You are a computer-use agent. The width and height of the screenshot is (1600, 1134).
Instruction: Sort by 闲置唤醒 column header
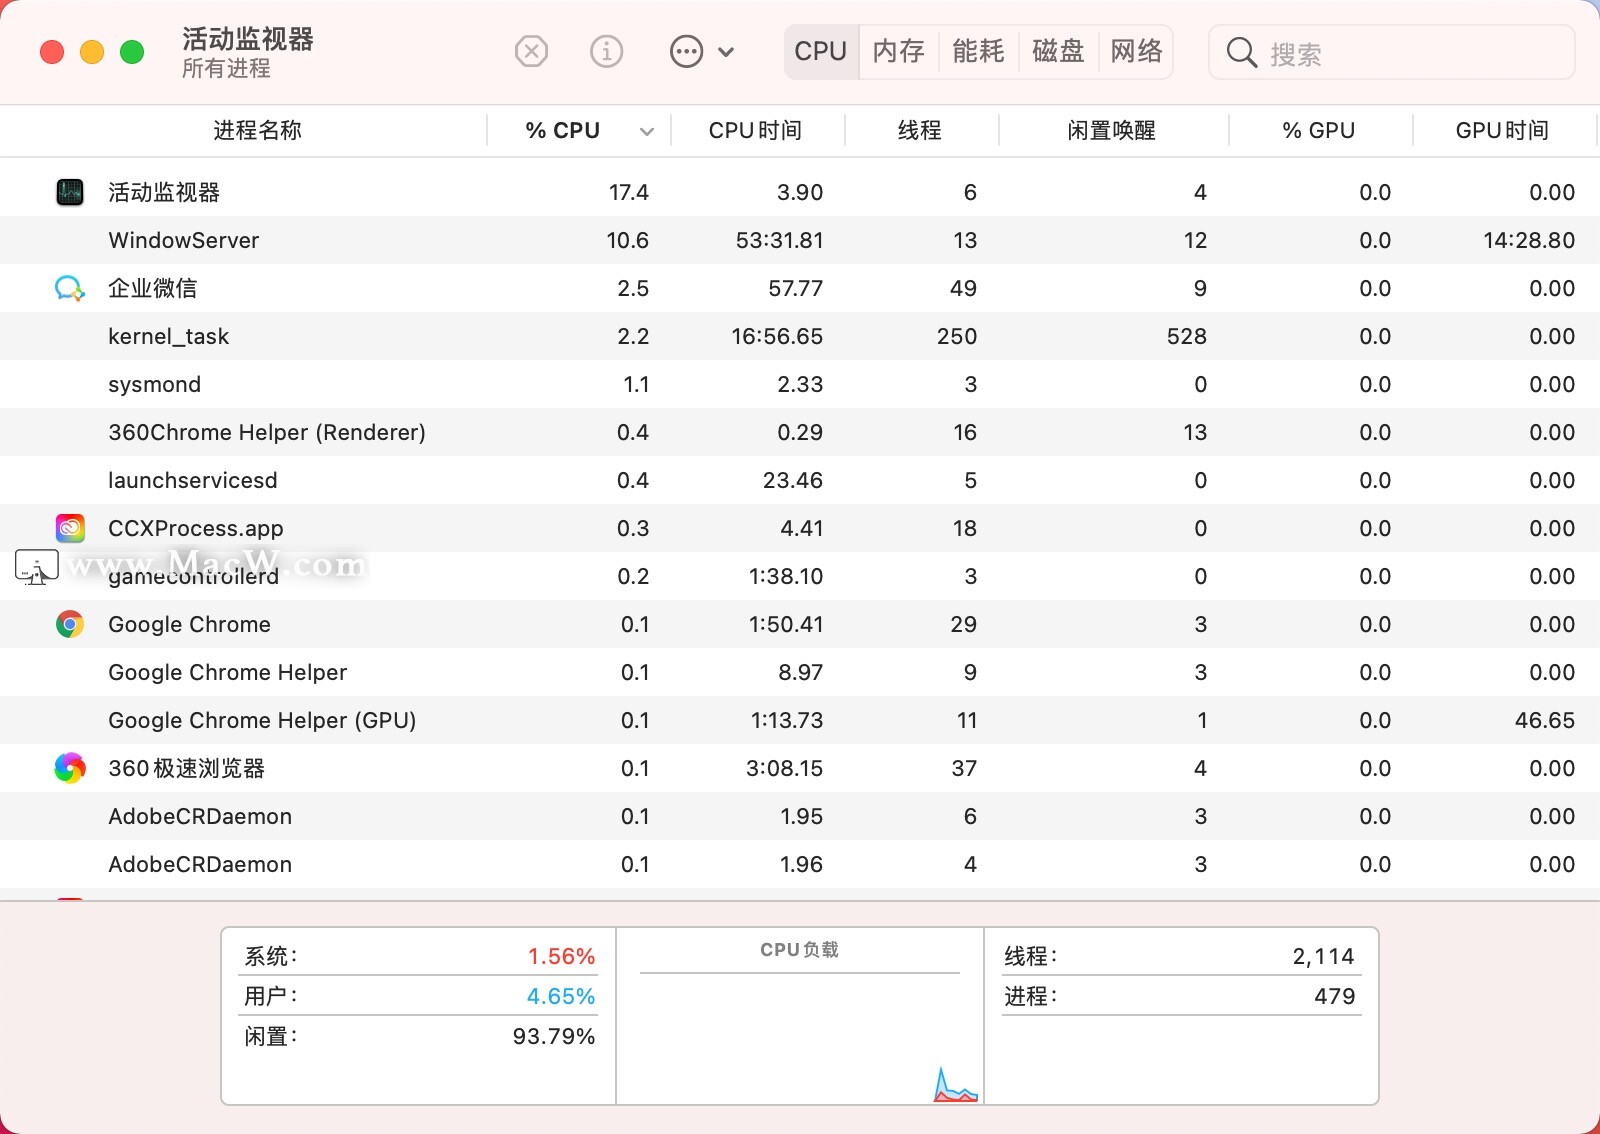[x=1111, y=130]
